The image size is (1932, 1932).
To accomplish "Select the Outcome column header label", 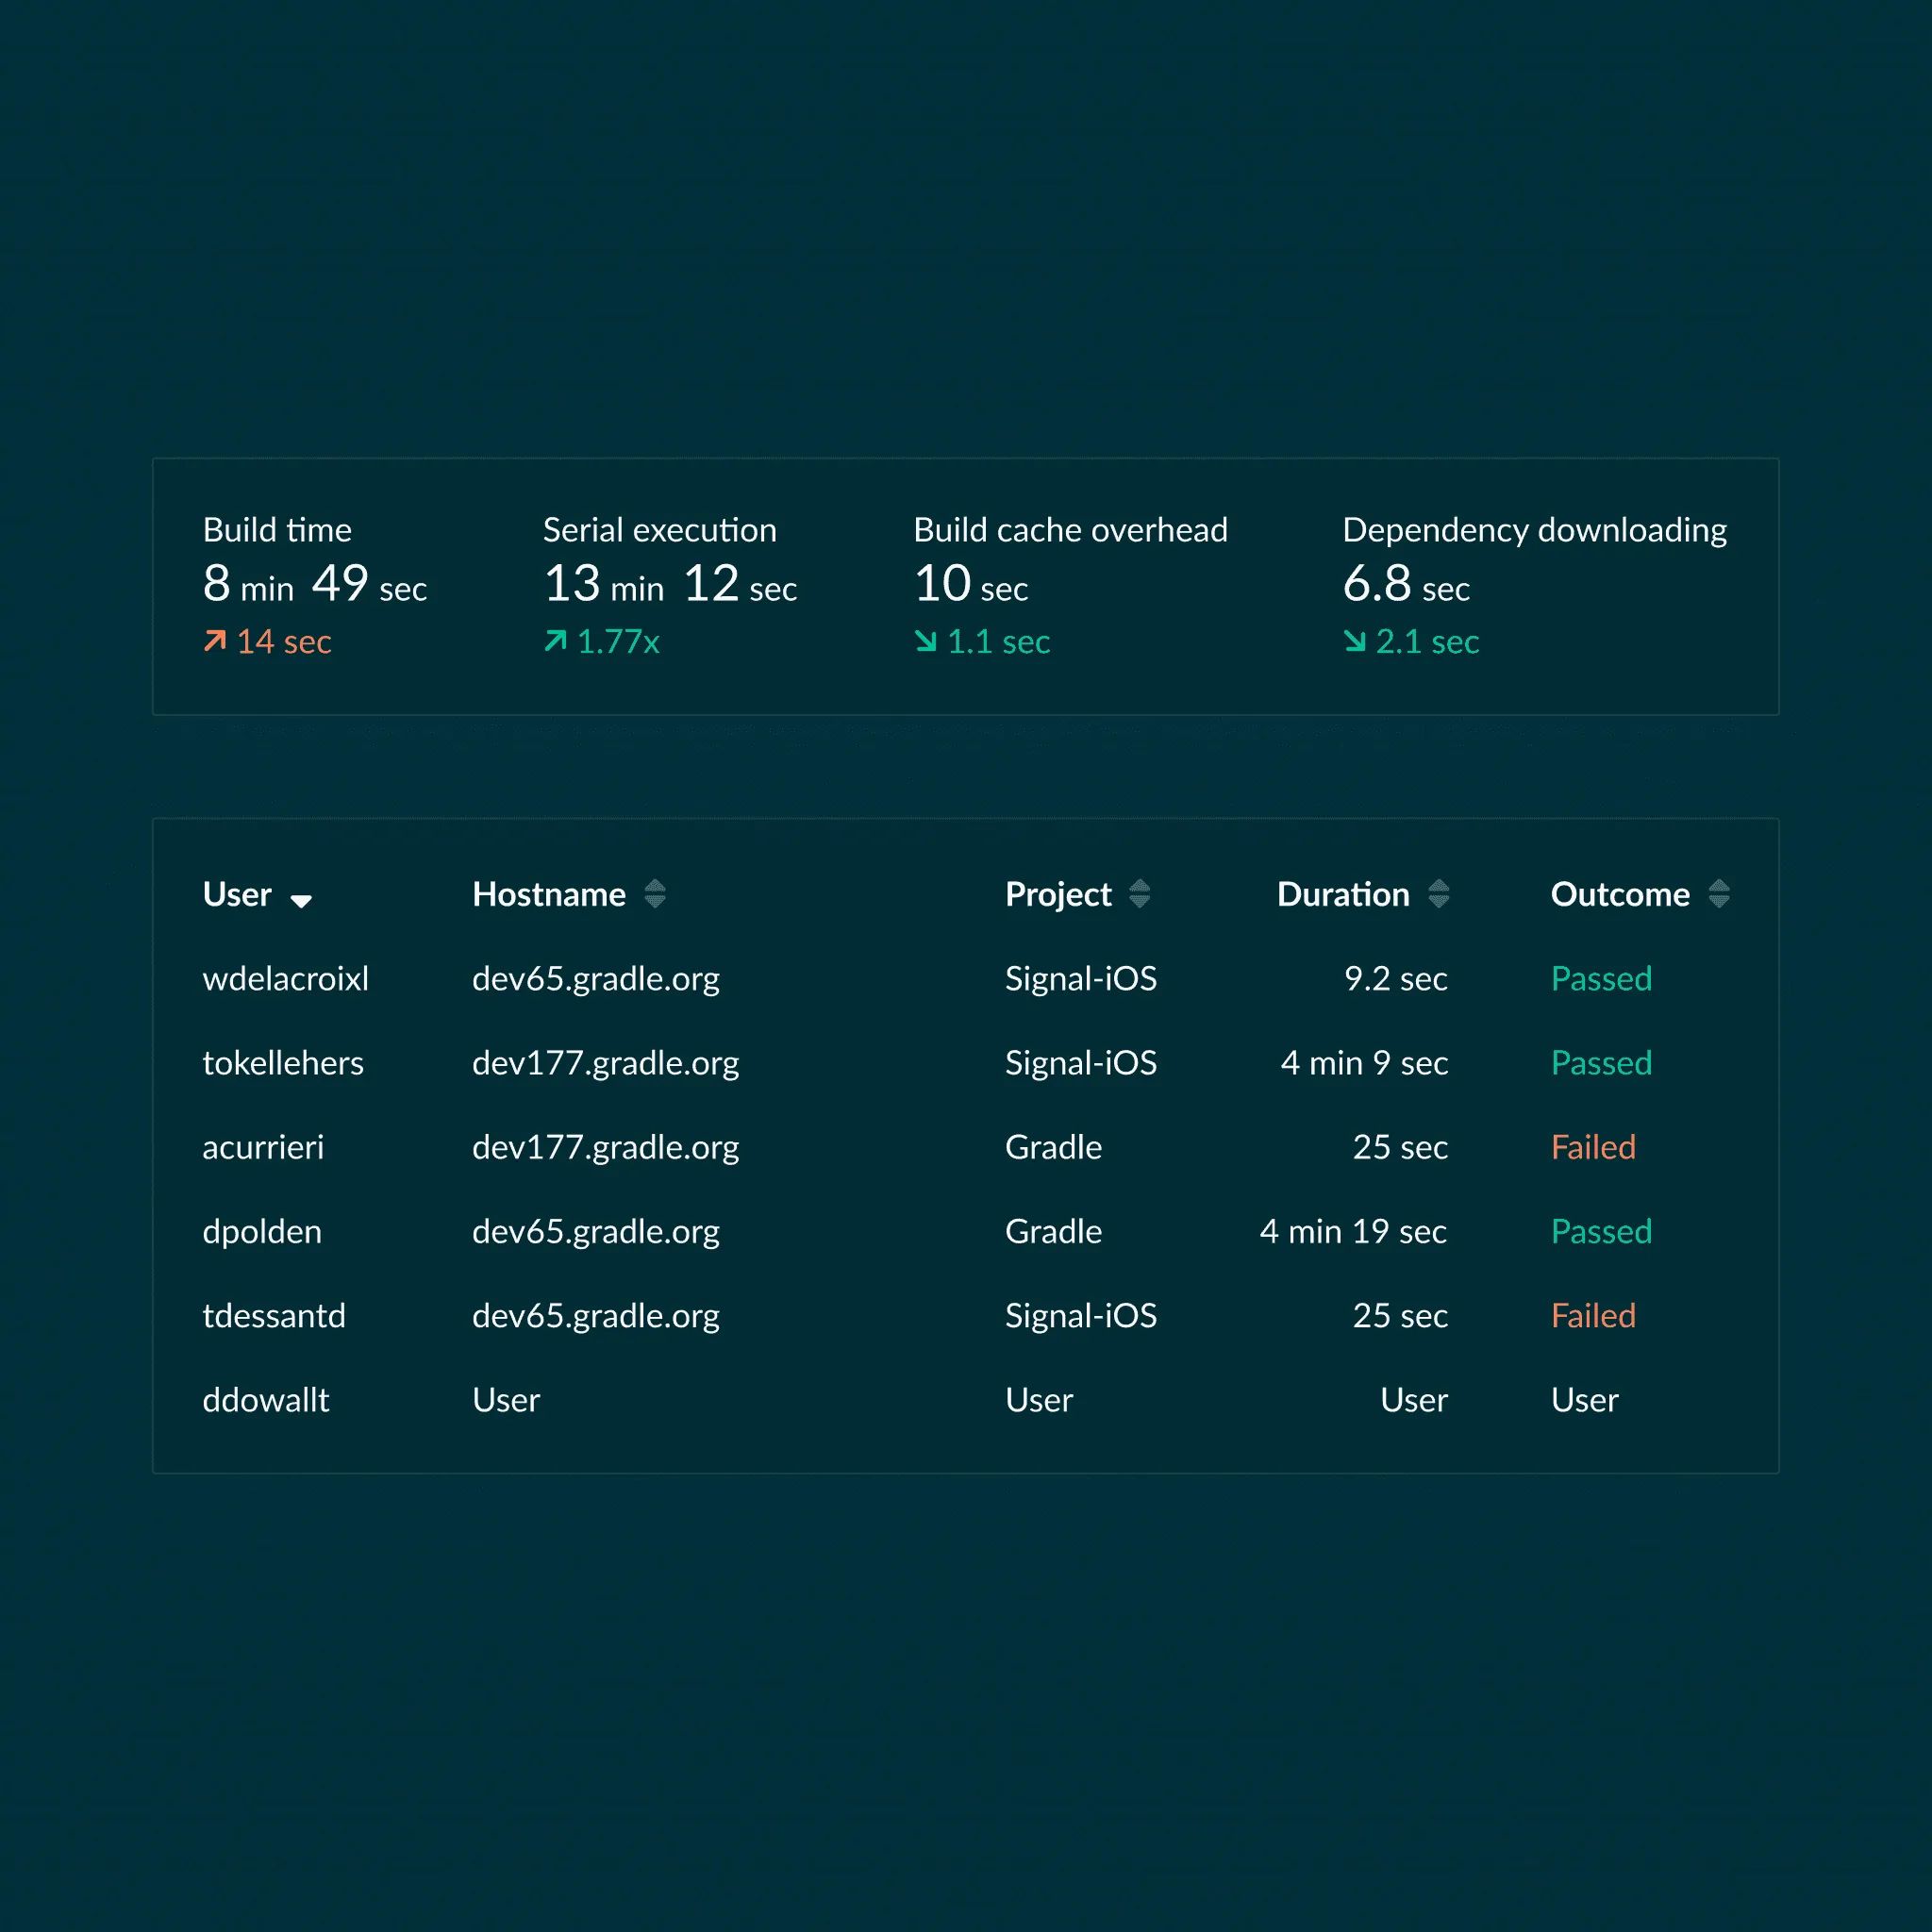I will [1619, 894].
